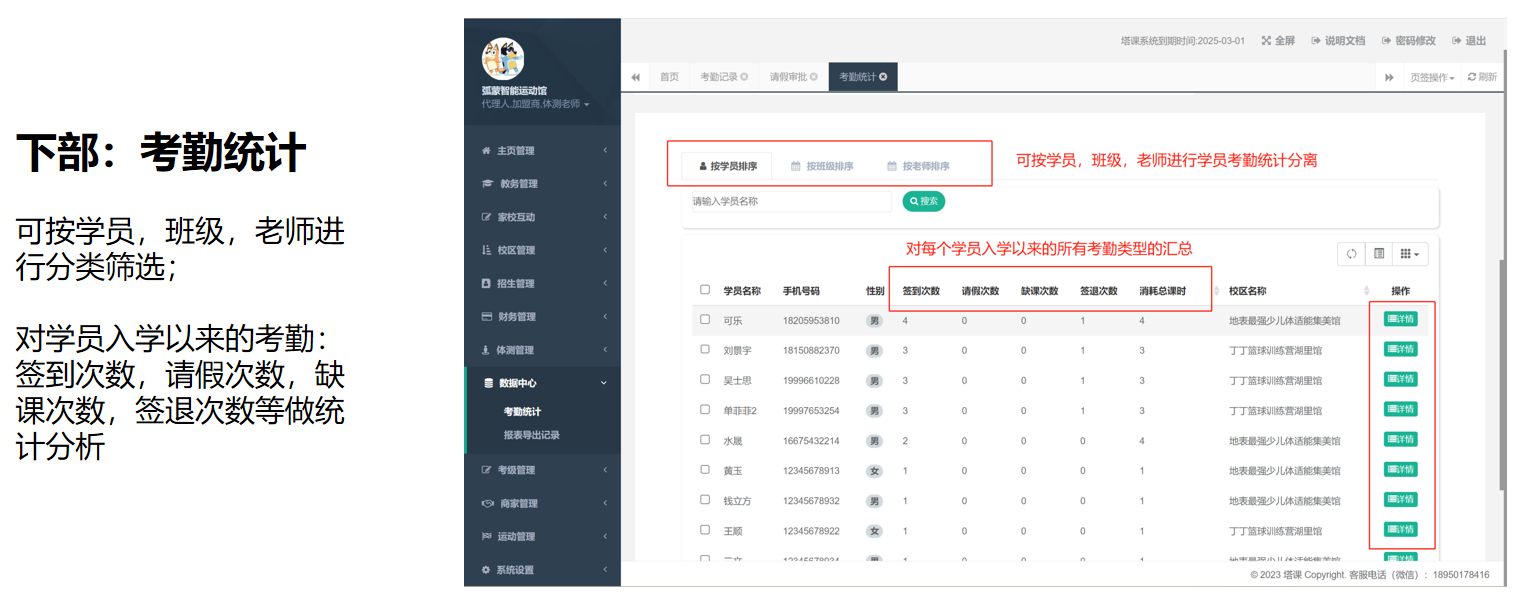Click the 全屏 fullscreen icon

tap(1266, 41)
